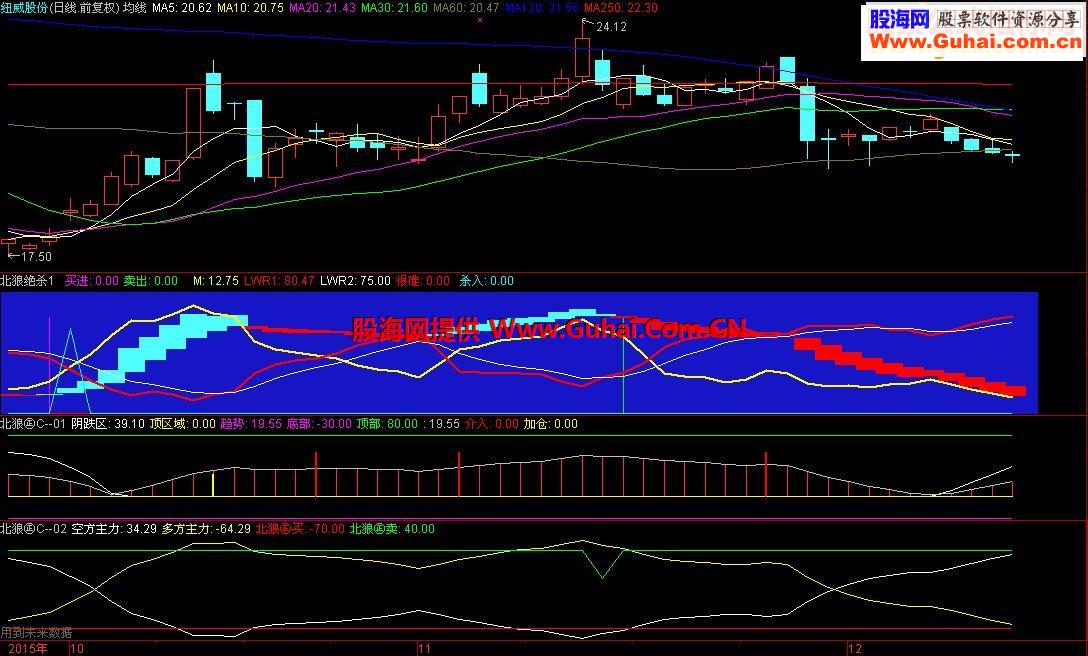The height and width of the screenshot is (656, 1088).
Task: Click the 空方主力: 34.29 value
Action: (x=114, y=529)
